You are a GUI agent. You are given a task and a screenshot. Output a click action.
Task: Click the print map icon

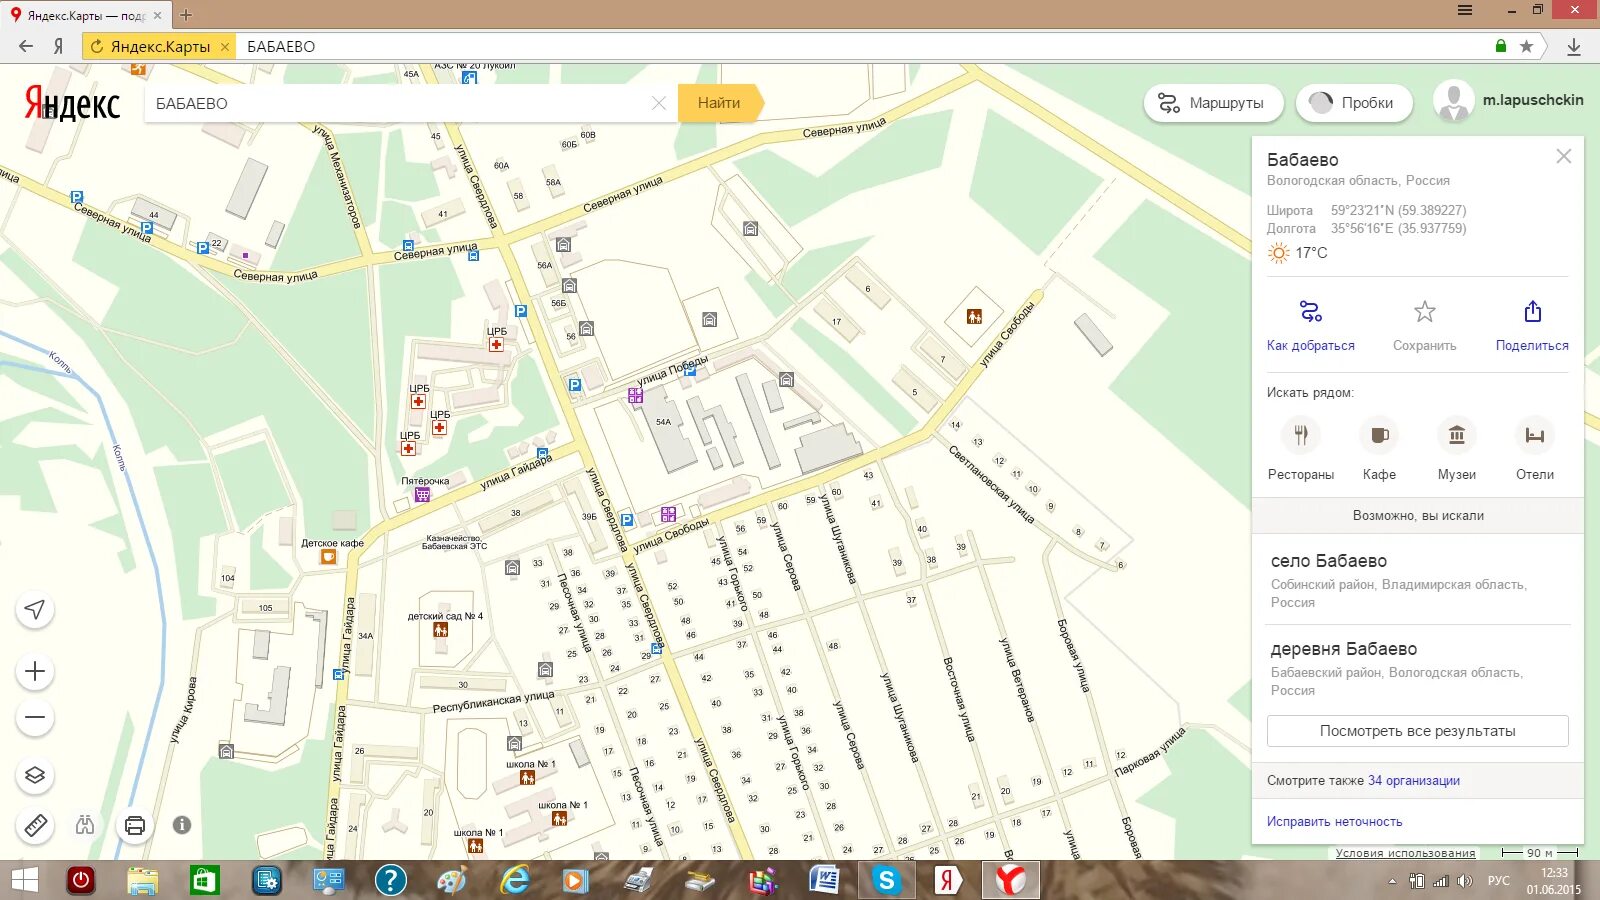[x=135, y=825]
